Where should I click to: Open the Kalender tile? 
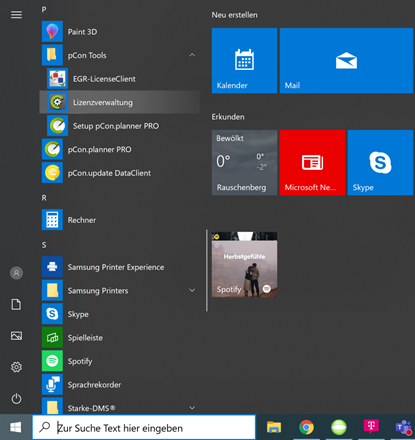click(x=244, y=61)
